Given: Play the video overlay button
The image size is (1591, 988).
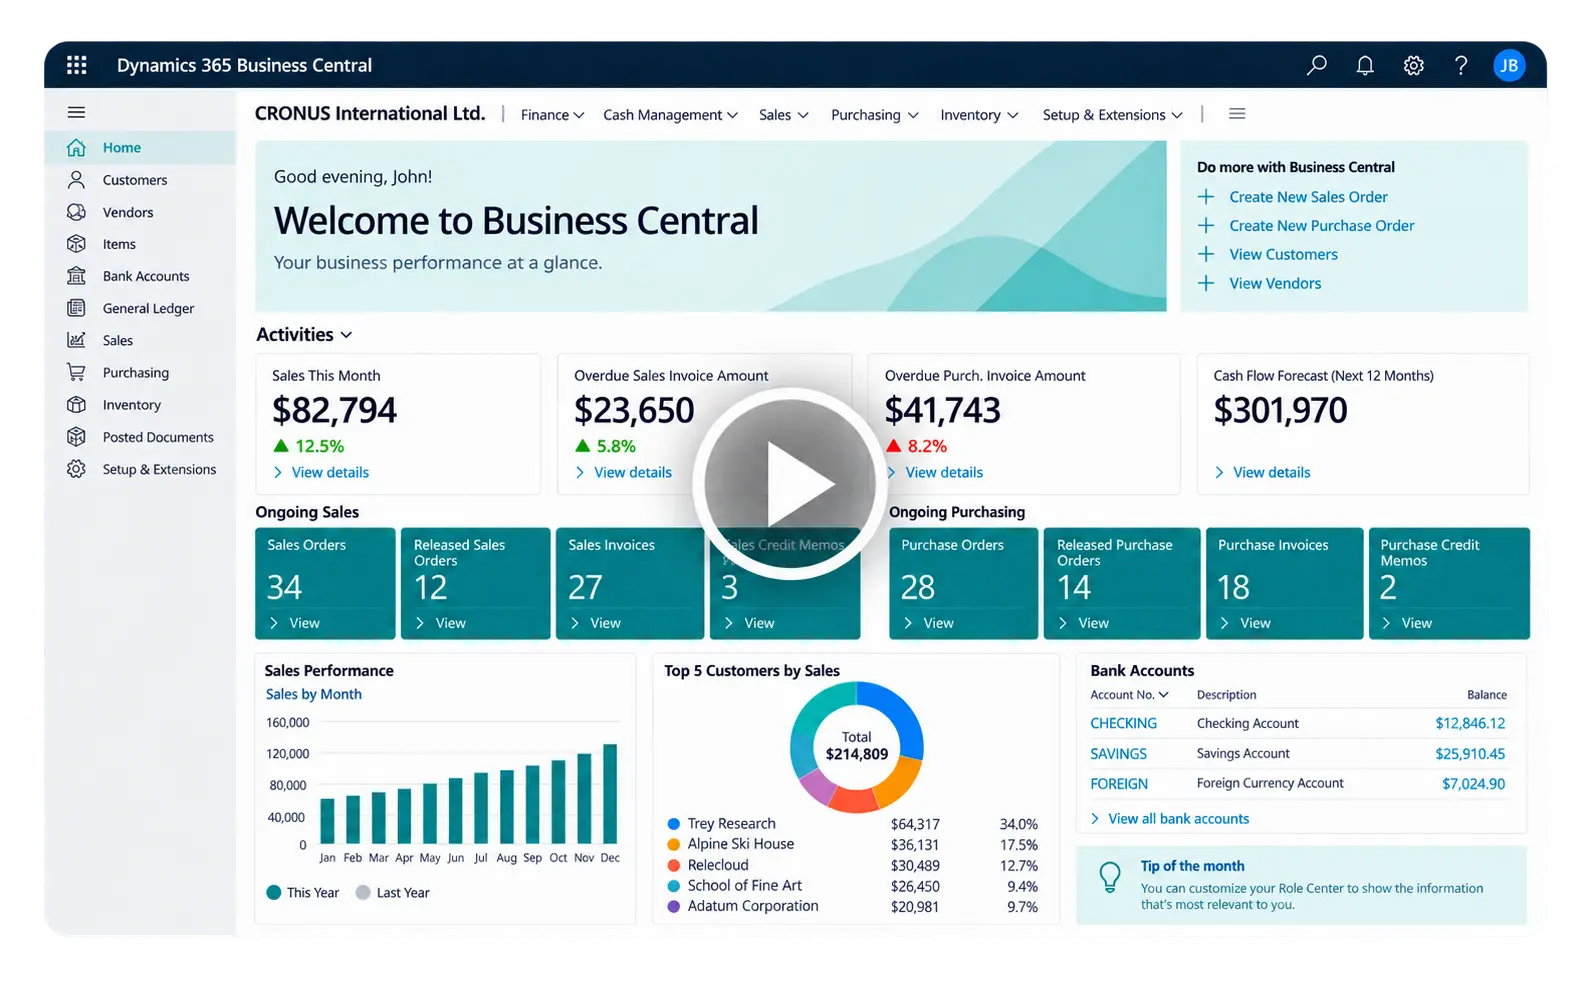Looking at the screenshot, I should pos(790,484).
